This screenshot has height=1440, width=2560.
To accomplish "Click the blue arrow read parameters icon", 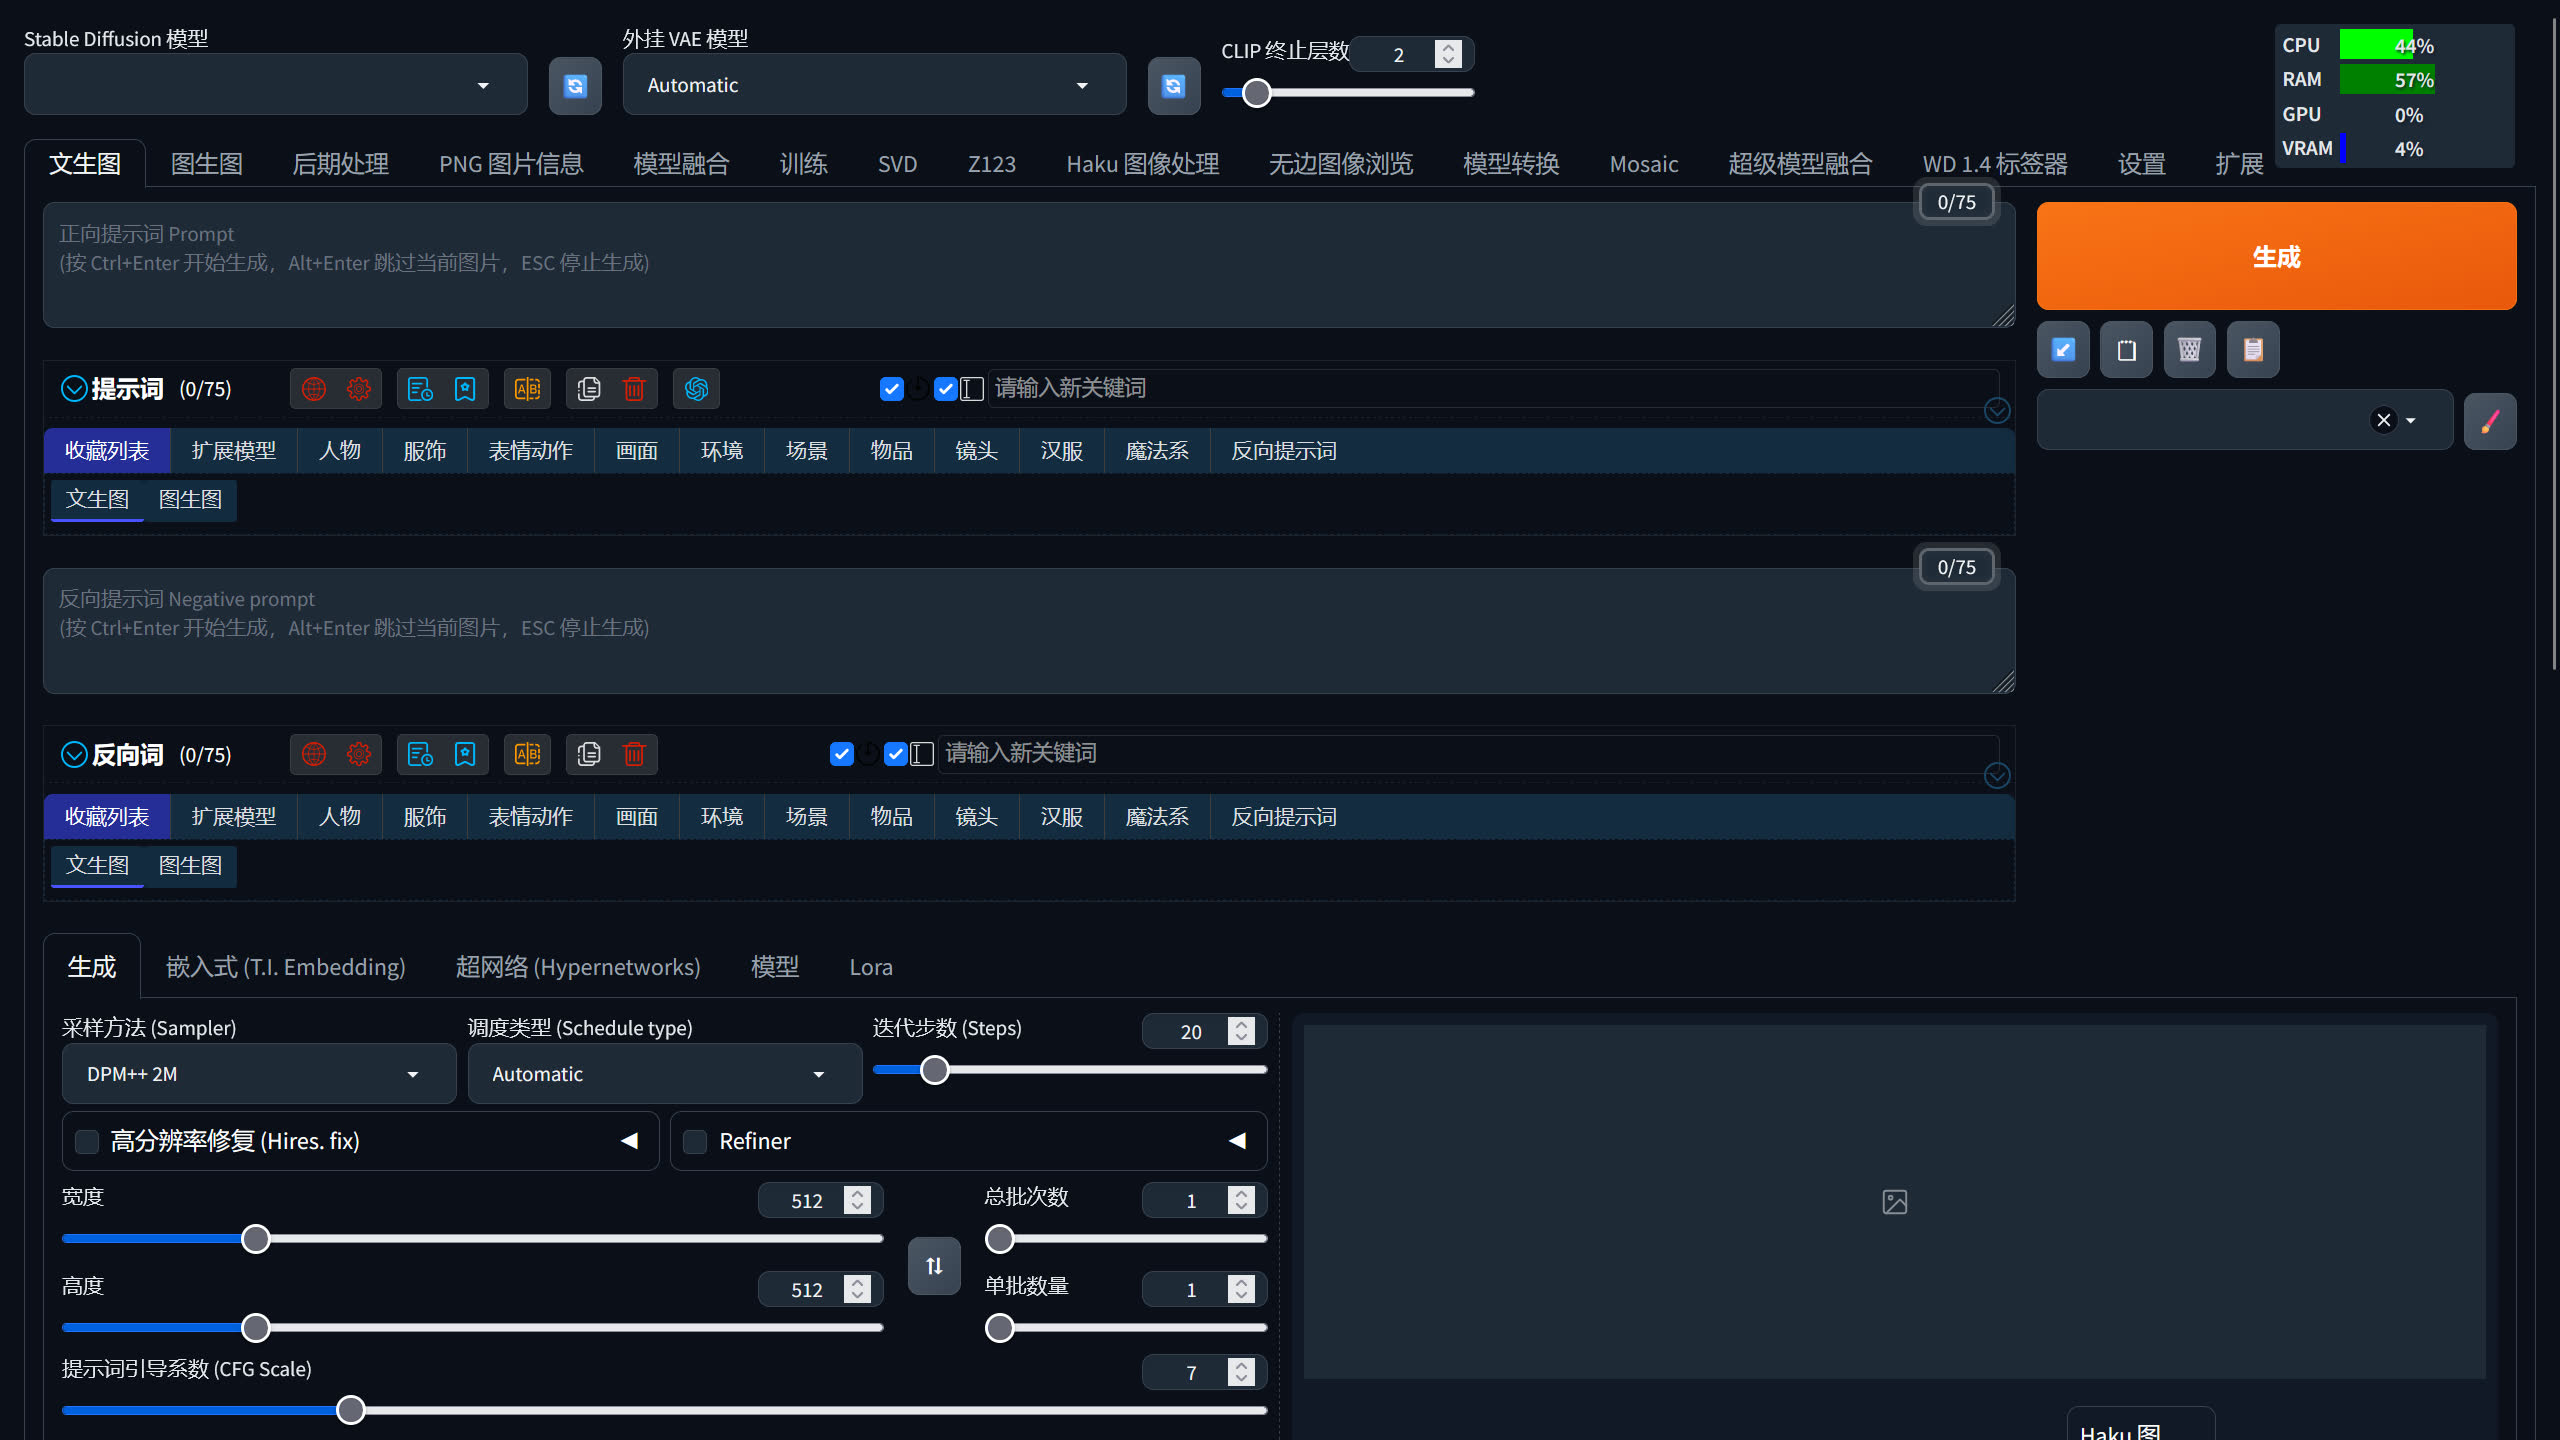I will click(2063, 349).
